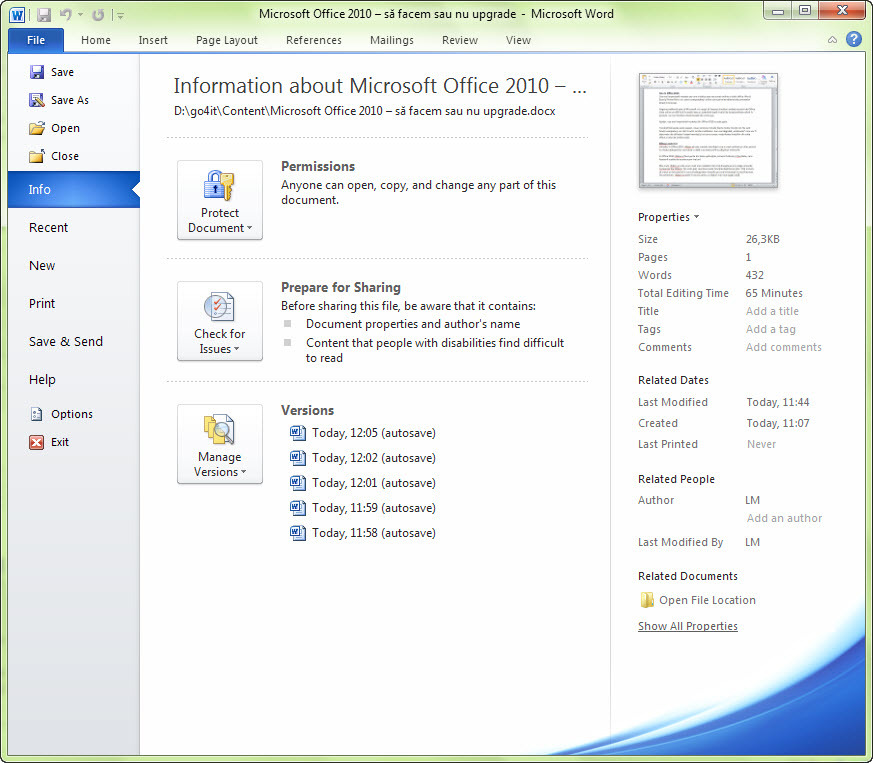Click the red Exit icon in sidebar
Screen dimensions: 873x763
point(37,442)
